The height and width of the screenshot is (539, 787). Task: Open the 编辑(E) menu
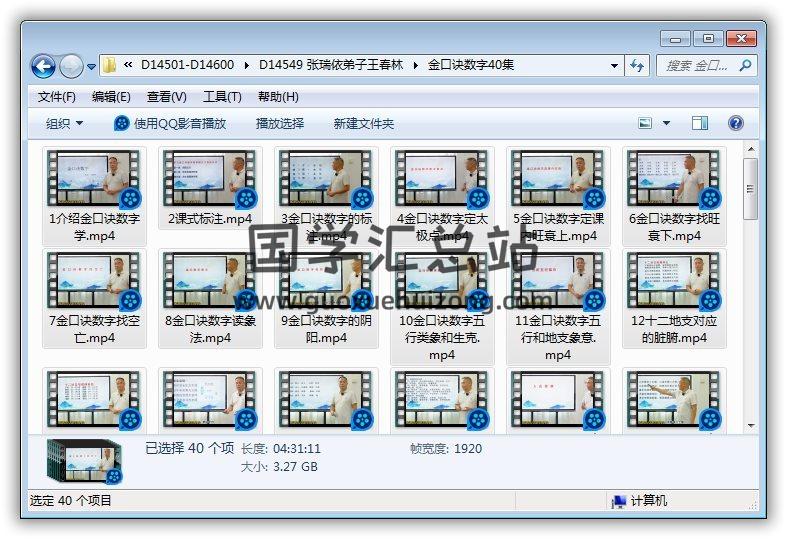pyautogui.click(x=111, y=97)
